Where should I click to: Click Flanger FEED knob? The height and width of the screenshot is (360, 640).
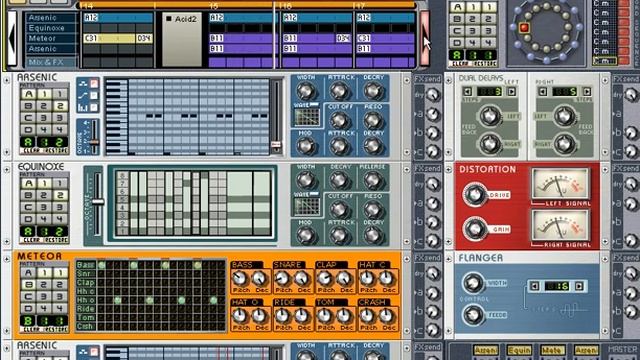tap(473, 314)
